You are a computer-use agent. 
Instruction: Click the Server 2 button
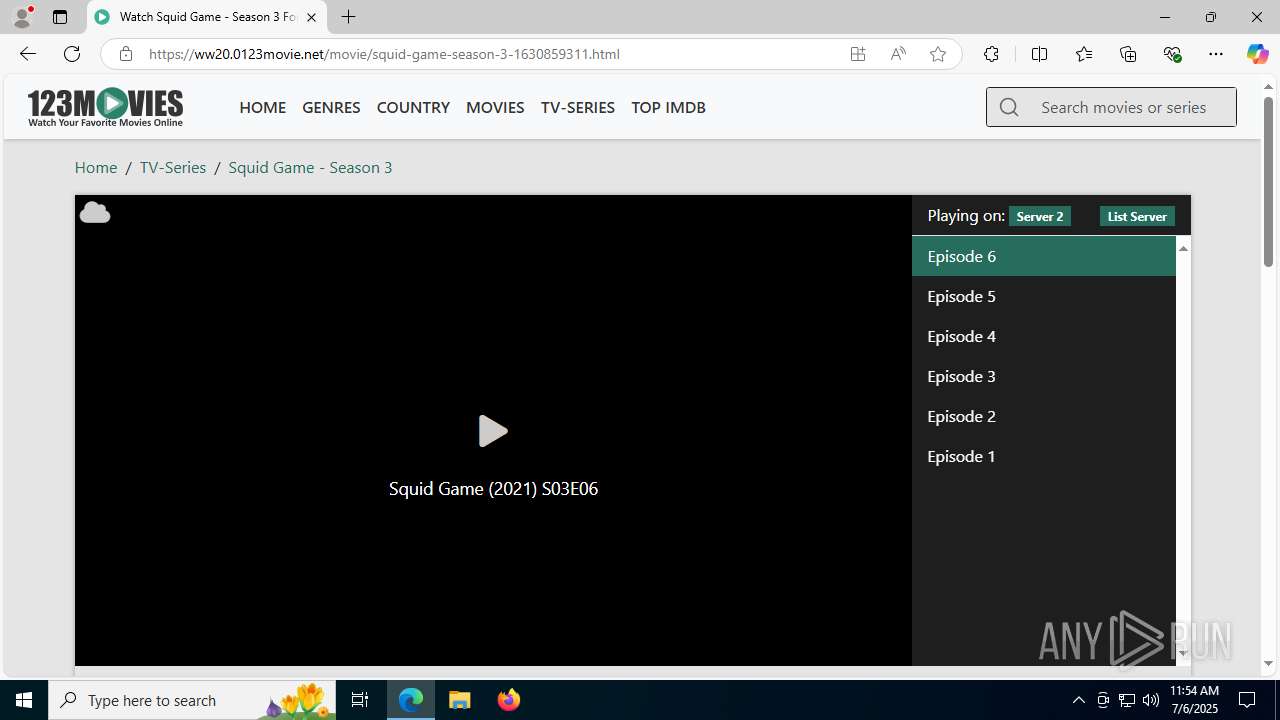pos(1040,216)
